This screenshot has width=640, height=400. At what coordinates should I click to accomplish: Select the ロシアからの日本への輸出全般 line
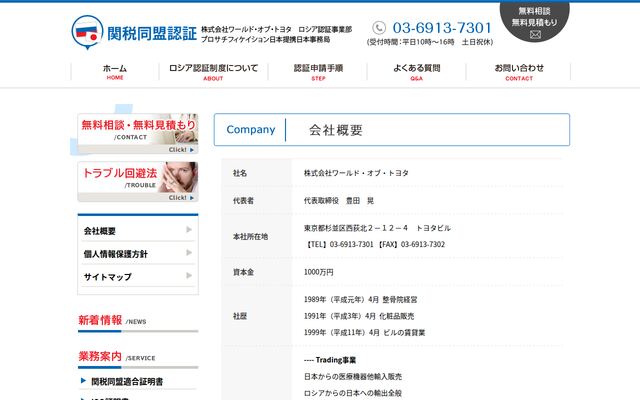click(x=353, y=393)
